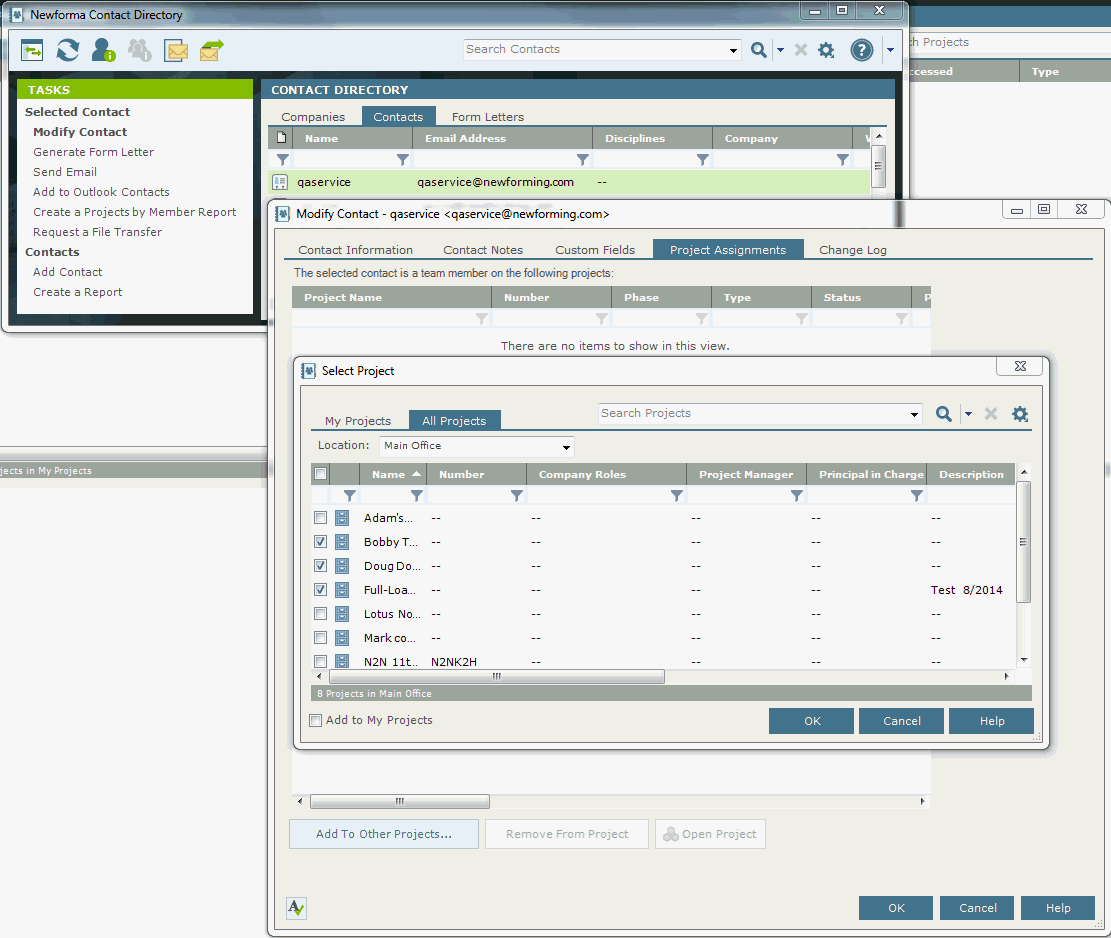Enable Add to My Projects checkbox
The height and width of the screenshot is (938, 1111).
pyautogui.click(x=316, y=721)
